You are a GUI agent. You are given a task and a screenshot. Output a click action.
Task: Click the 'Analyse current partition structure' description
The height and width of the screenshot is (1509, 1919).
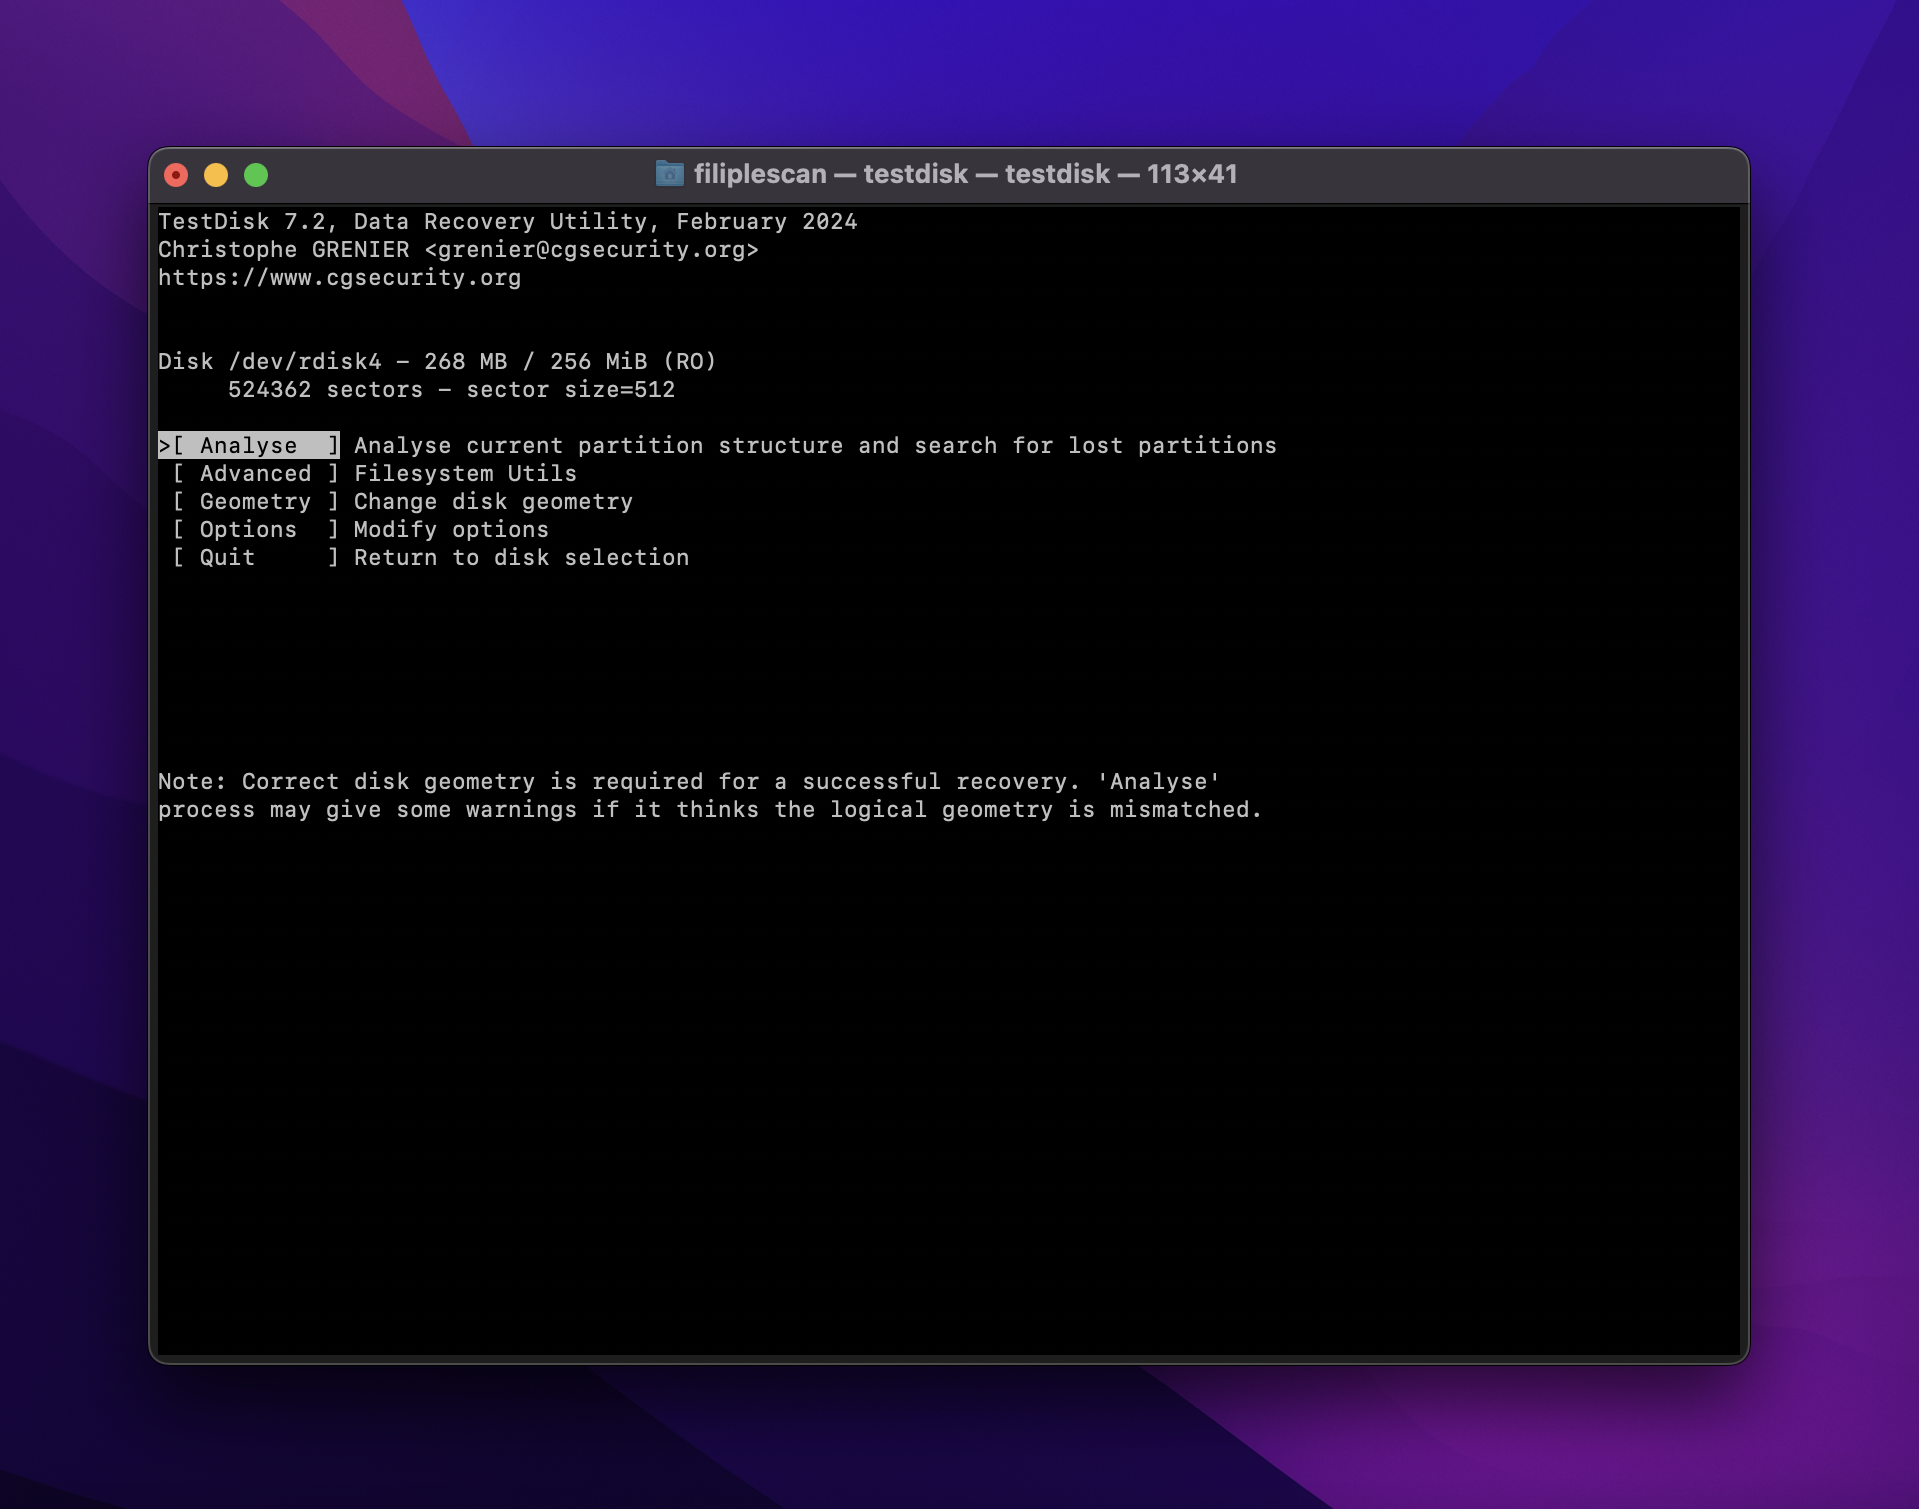point(815,446)
